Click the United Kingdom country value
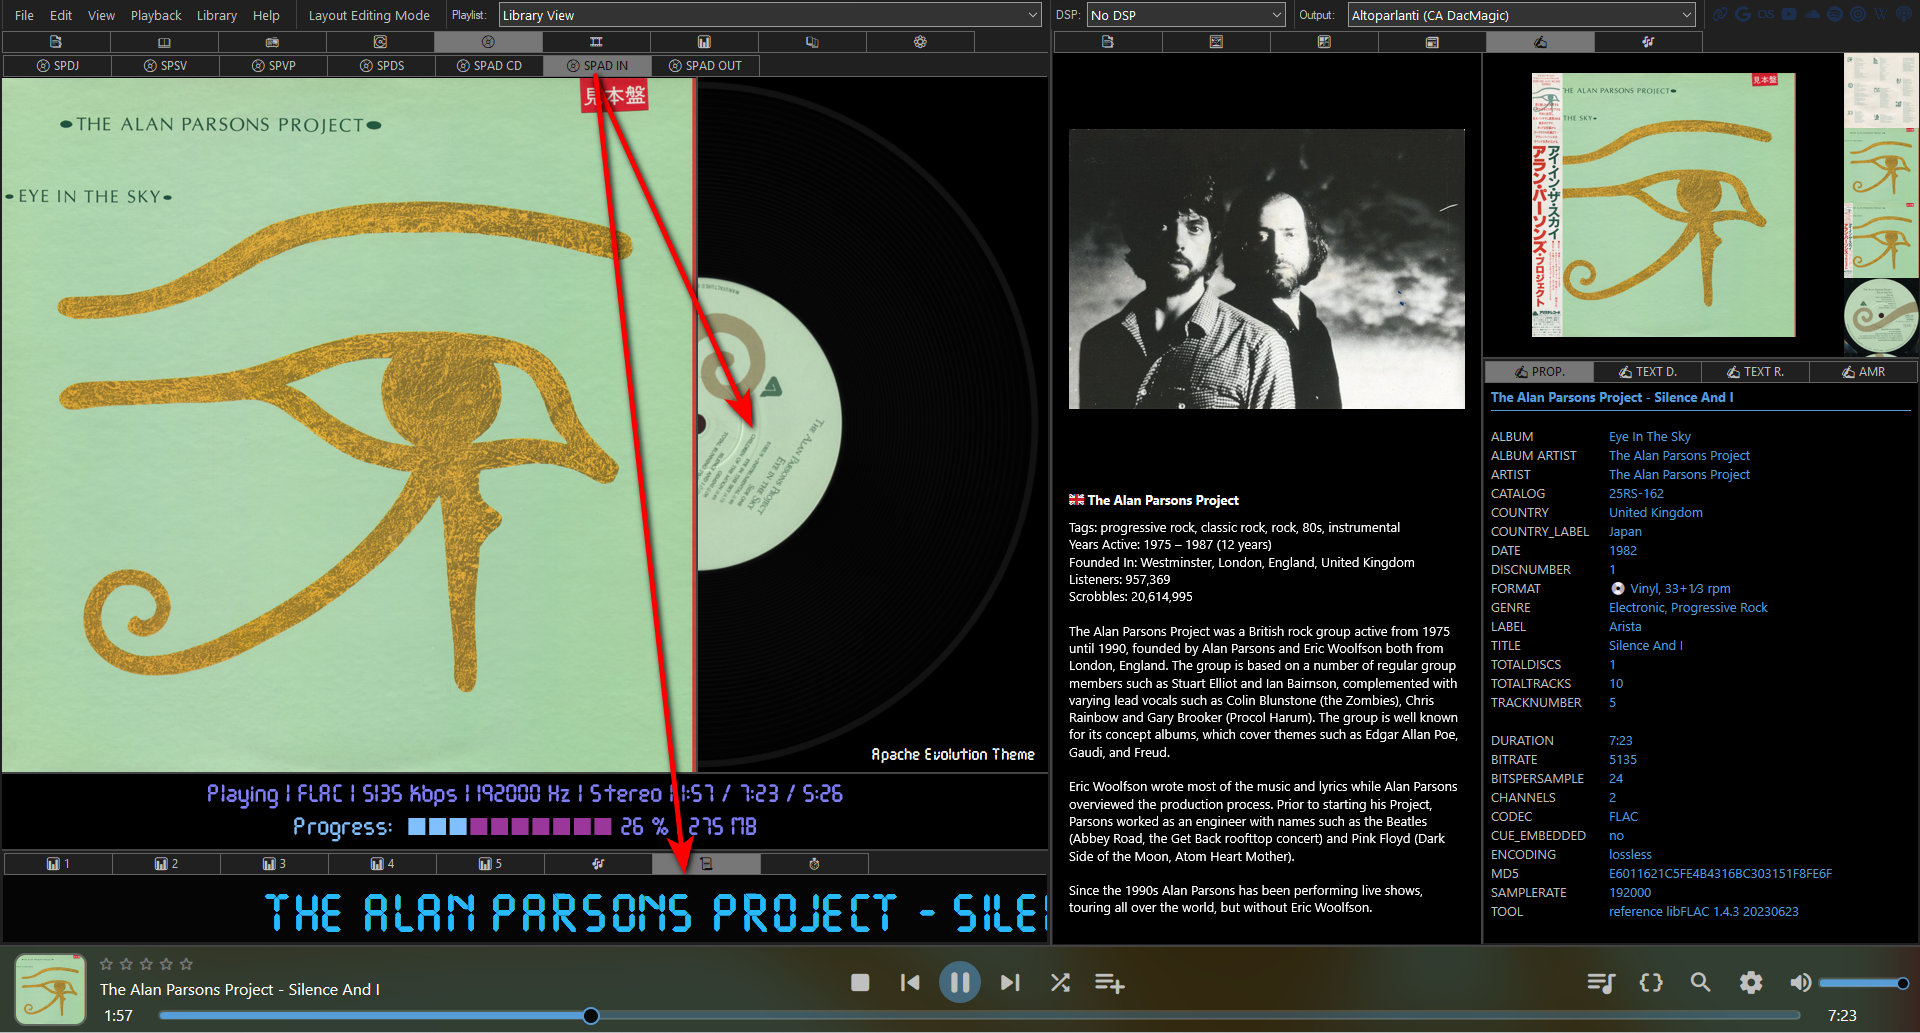The height and width of the screenshot is (1033, 1920). coord(1656,513)
